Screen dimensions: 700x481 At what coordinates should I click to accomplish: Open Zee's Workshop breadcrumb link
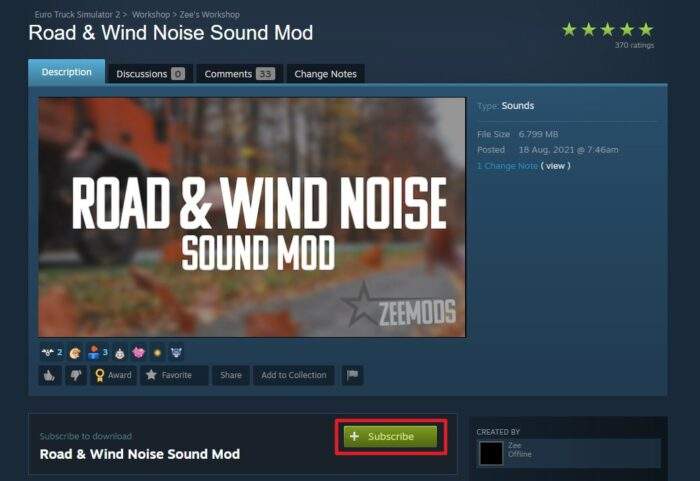(x=210, y=14)
